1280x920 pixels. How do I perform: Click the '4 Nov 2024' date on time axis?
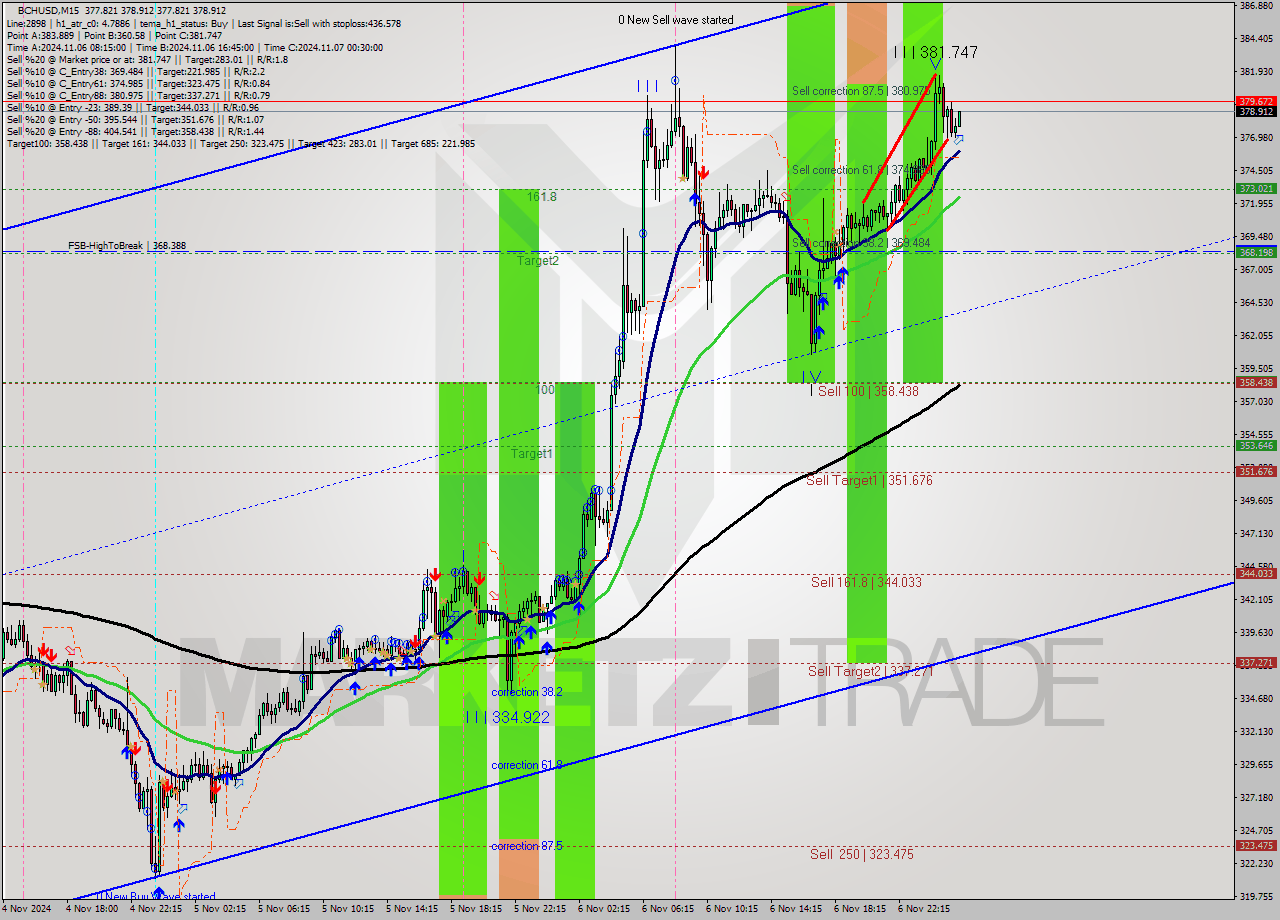26,909
